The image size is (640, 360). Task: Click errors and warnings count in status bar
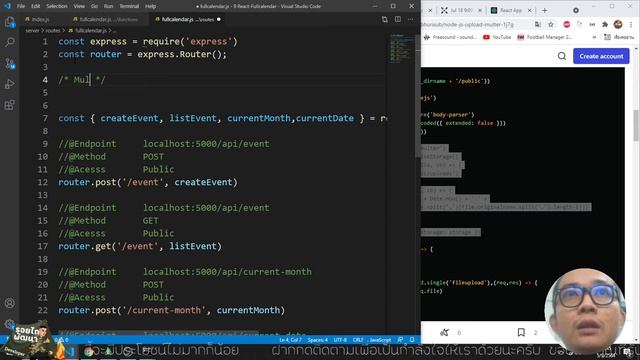[x=62, y=340]
